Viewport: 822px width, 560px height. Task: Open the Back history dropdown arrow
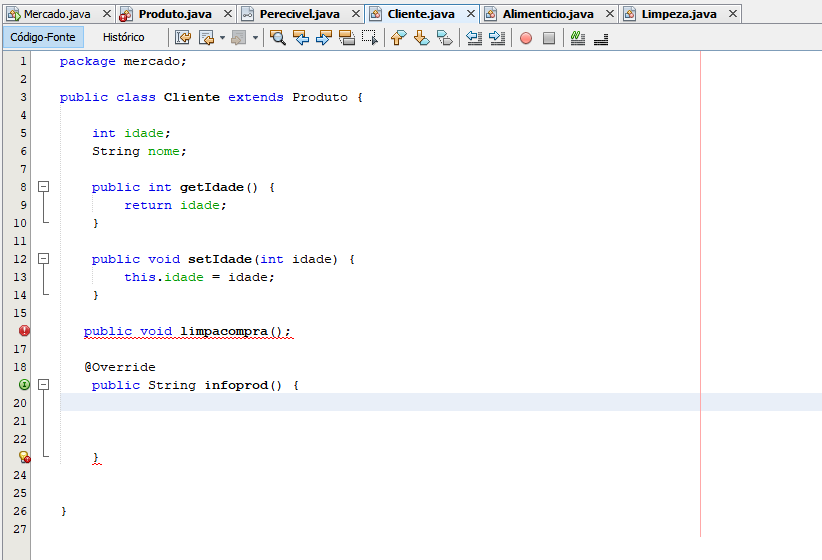(x=222, y=38)
